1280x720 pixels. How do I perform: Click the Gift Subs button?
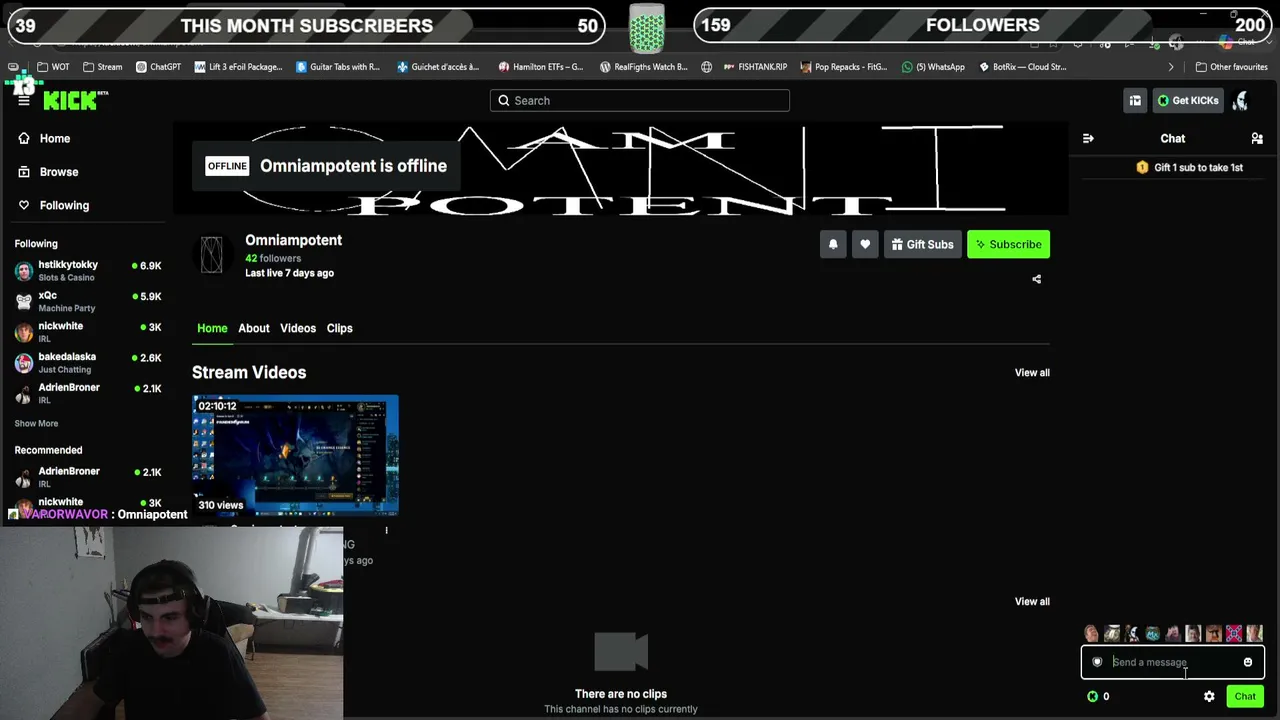pyautogui.click(x=922, y=244)
